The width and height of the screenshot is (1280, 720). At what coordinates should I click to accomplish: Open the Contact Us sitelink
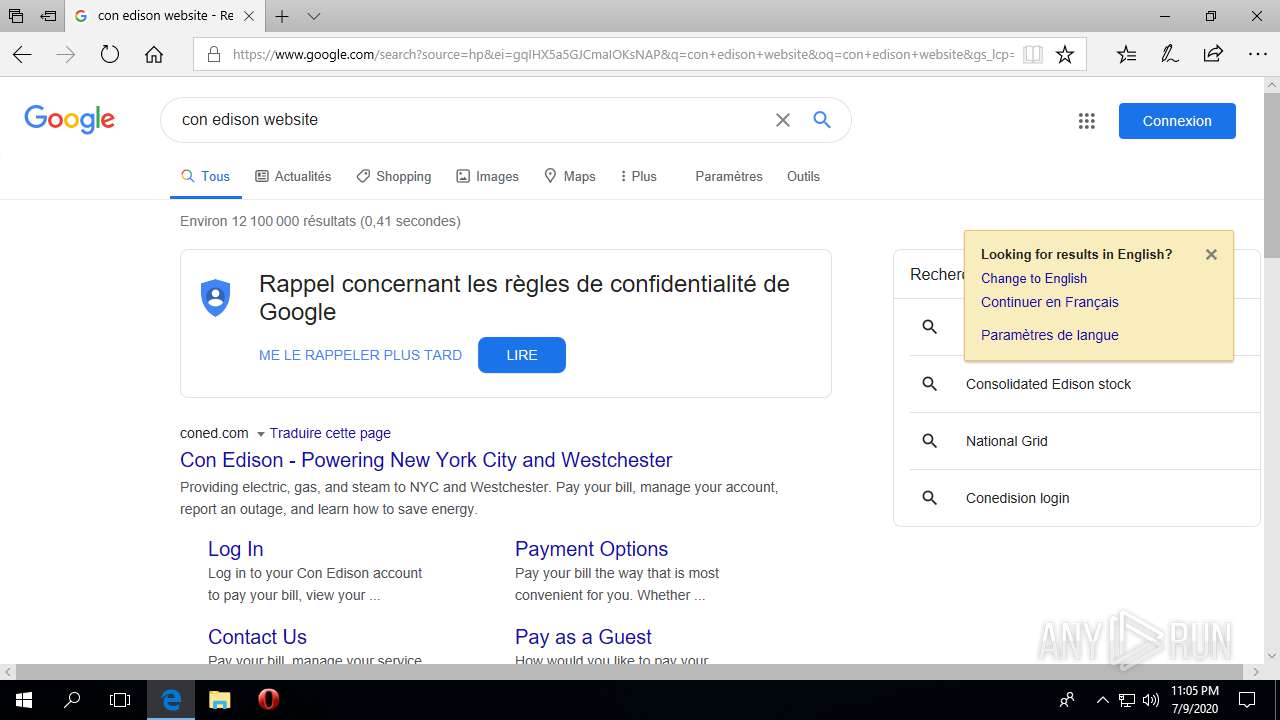[x=257, y=637]
